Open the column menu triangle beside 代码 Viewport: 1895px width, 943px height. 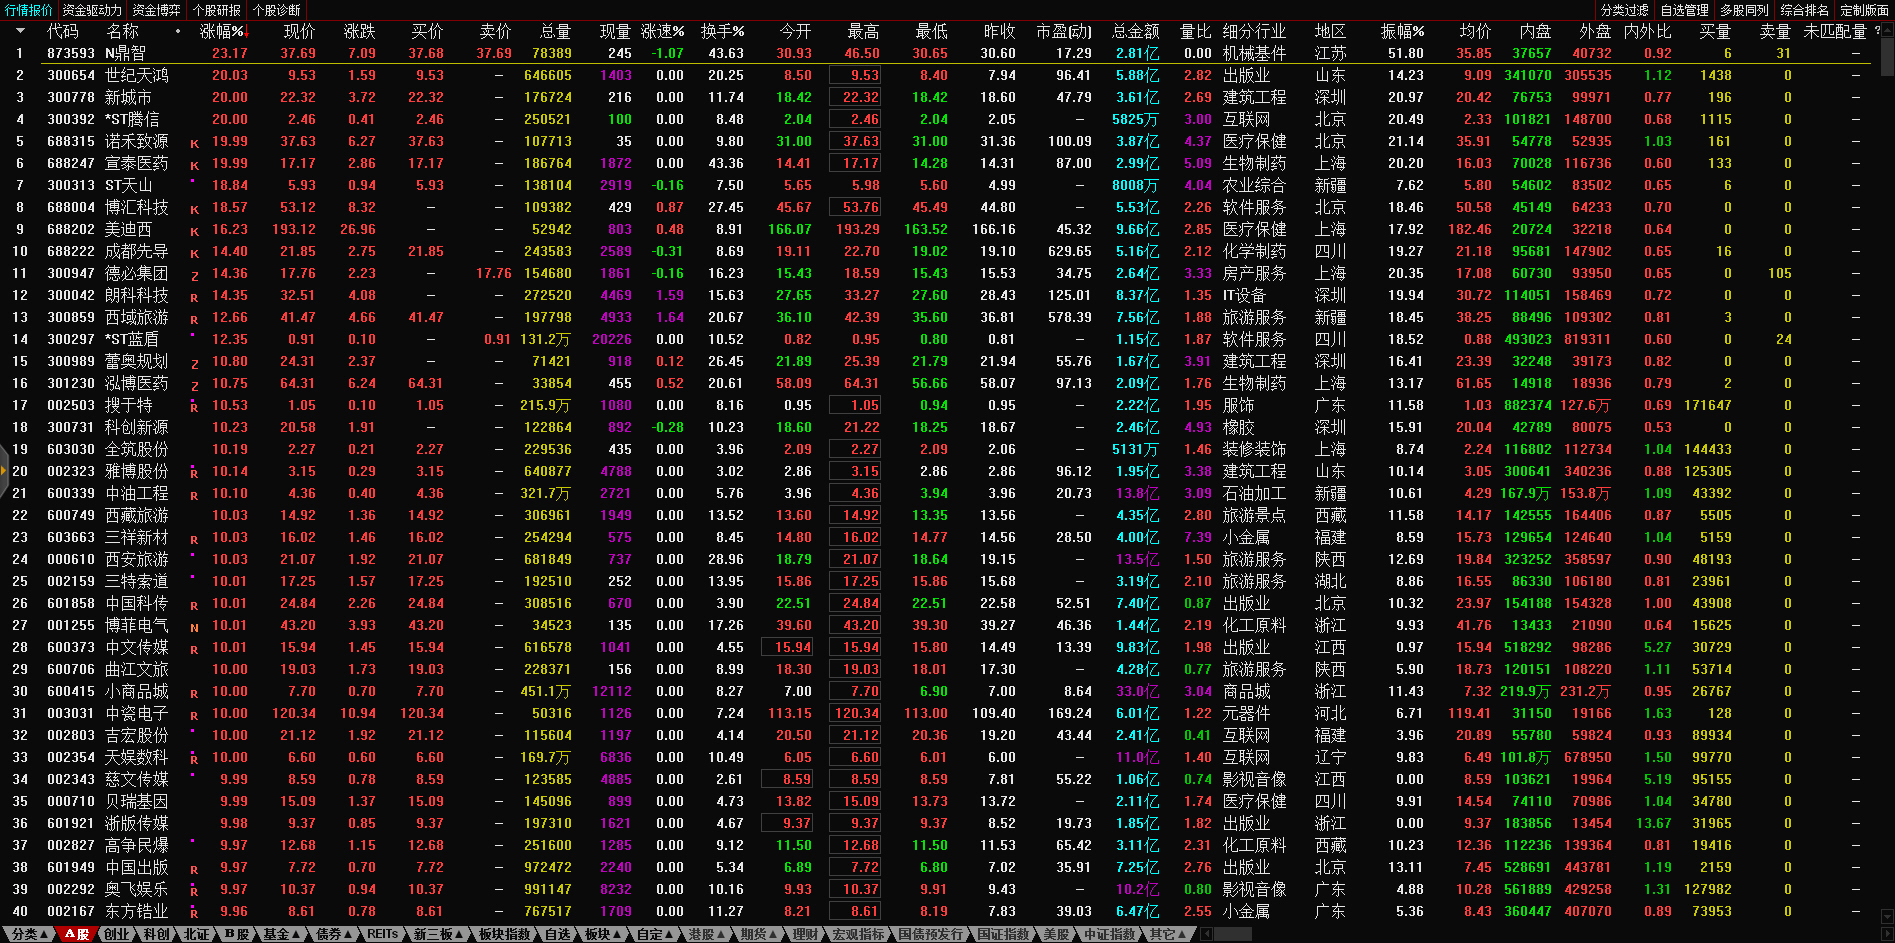[20, 31]
